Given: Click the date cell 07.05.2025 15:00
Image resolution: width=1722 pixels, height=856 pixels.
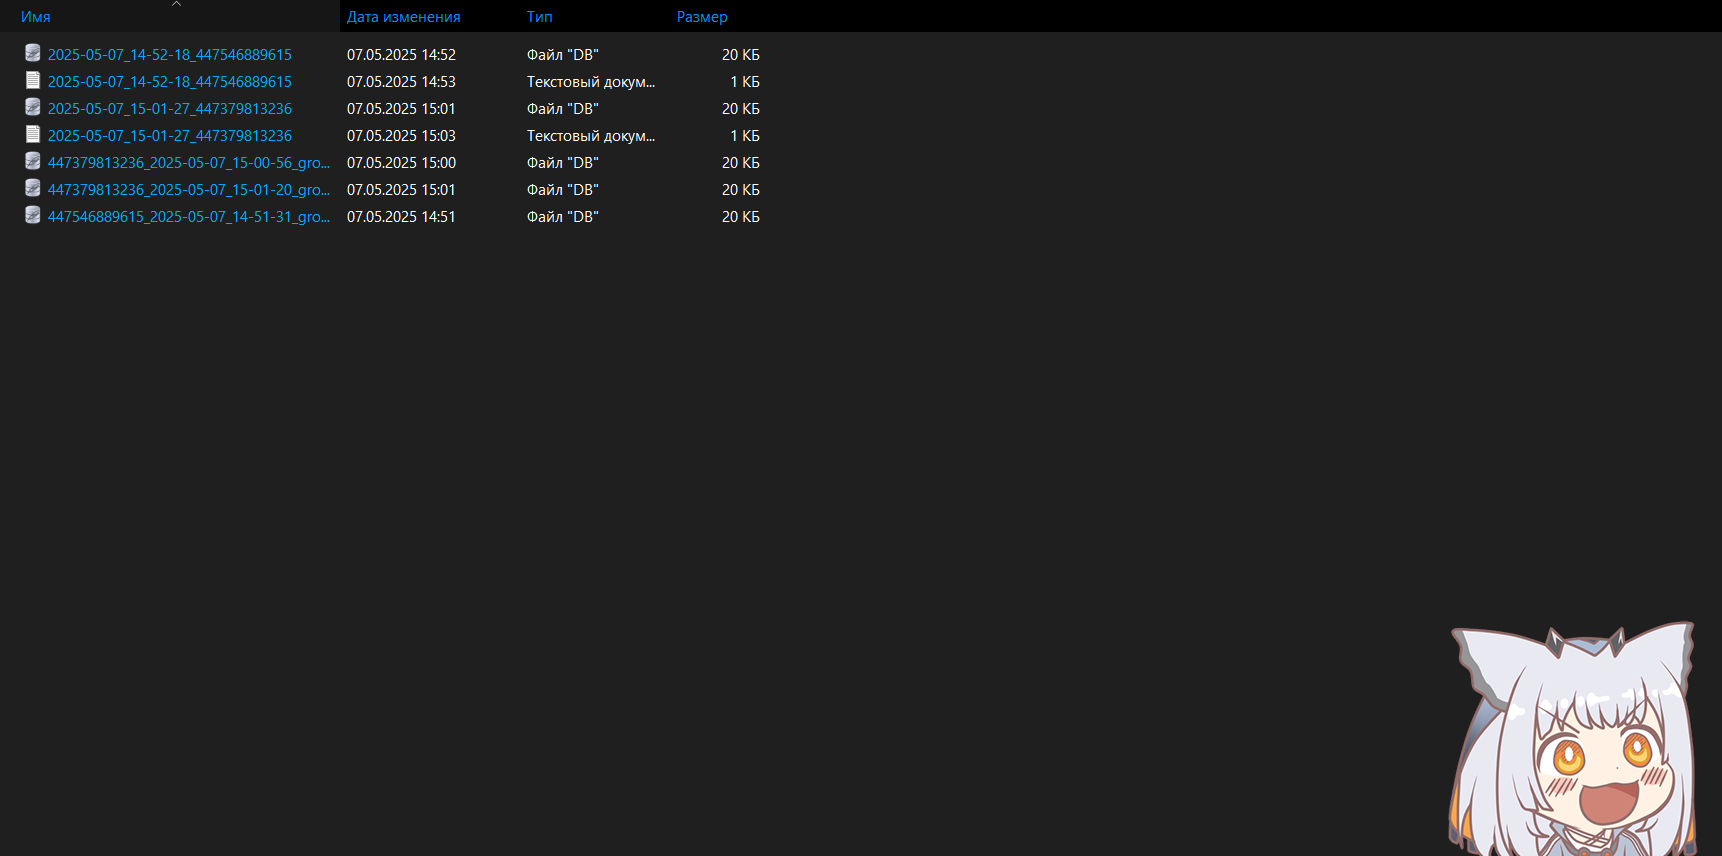Looking at the screenshot, I should point(401,163).
